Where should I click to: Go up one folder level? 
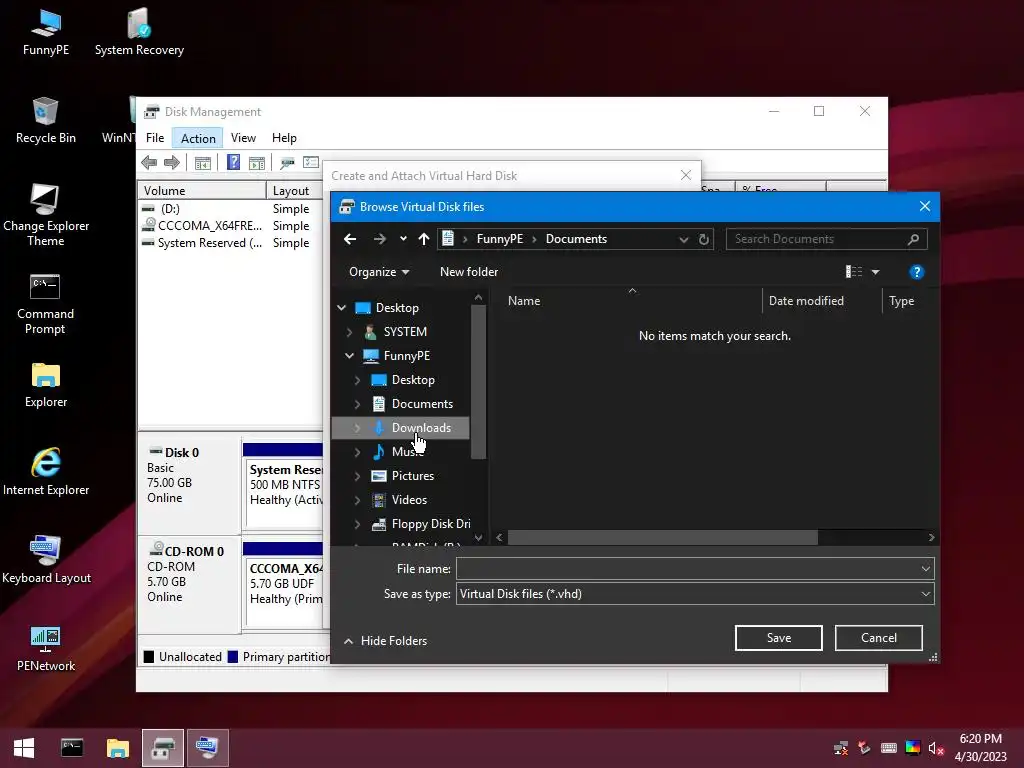coord(424,239)
